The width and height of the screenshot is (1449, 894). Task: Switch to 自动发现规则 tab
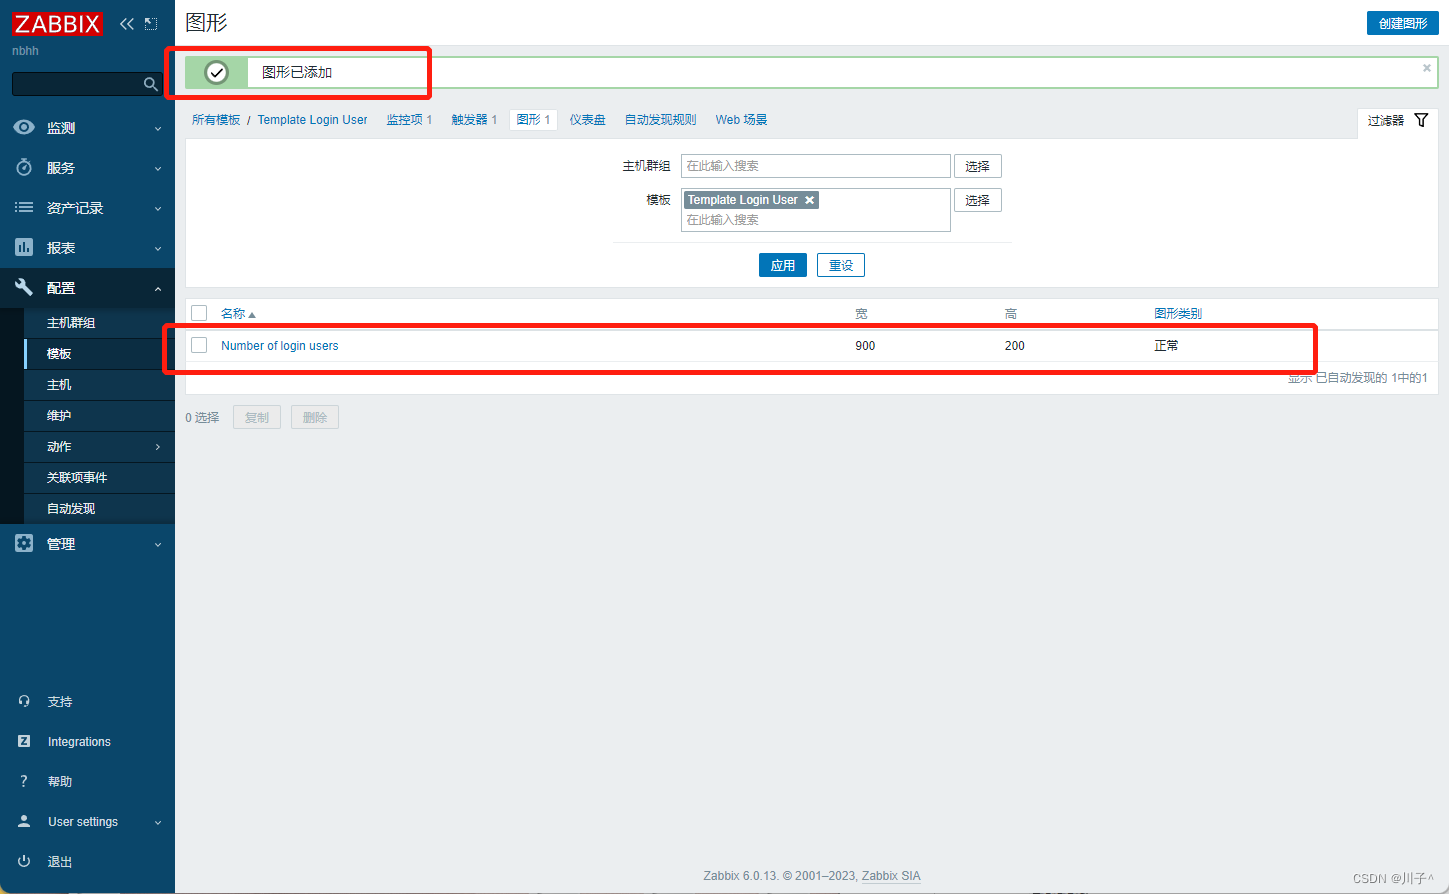pyautogui.click(x=660, y=119)
